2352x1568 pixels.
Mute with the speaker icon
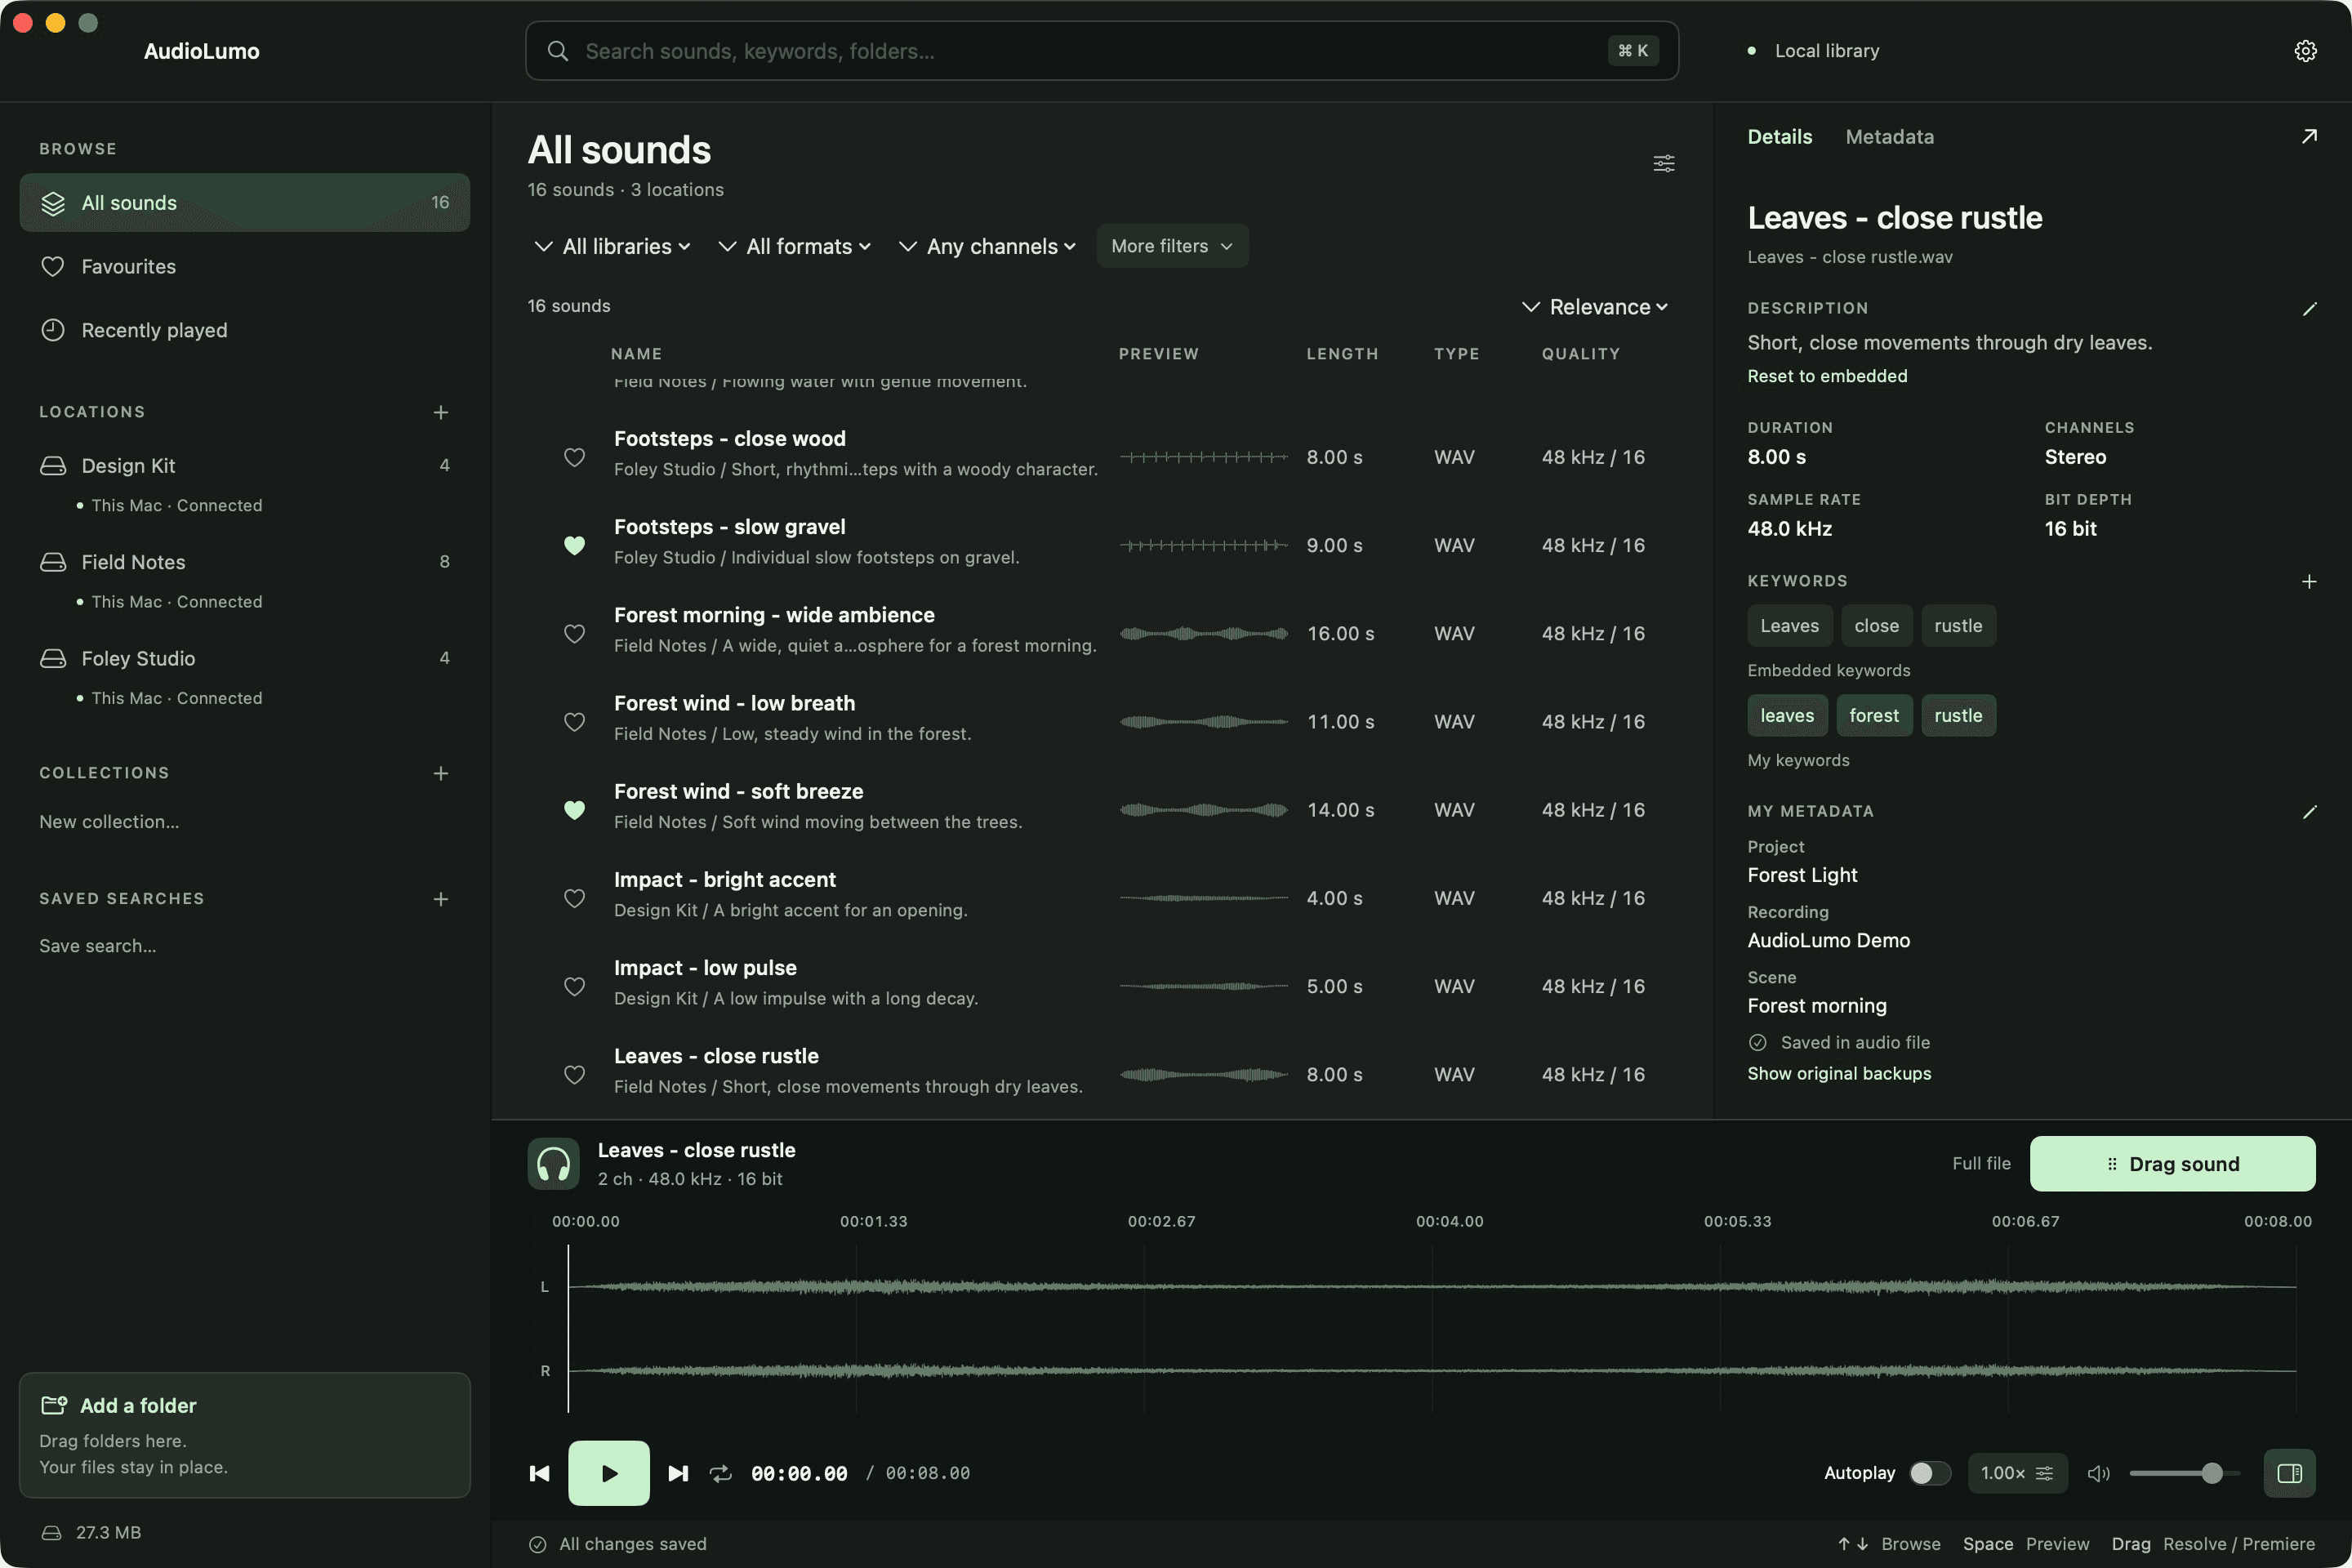[x=2098, y=1473]
